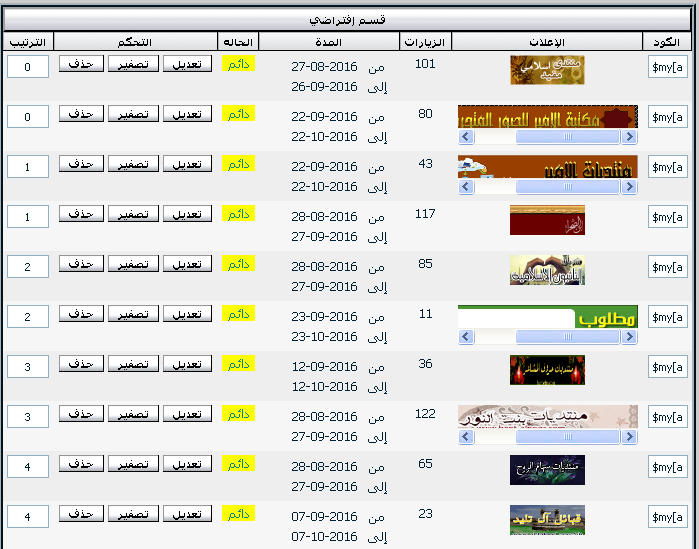Click left scroll arrow under the 122-visits banner
The height and width of the screenshot is (549, 699).
click(x=466, y=436)
